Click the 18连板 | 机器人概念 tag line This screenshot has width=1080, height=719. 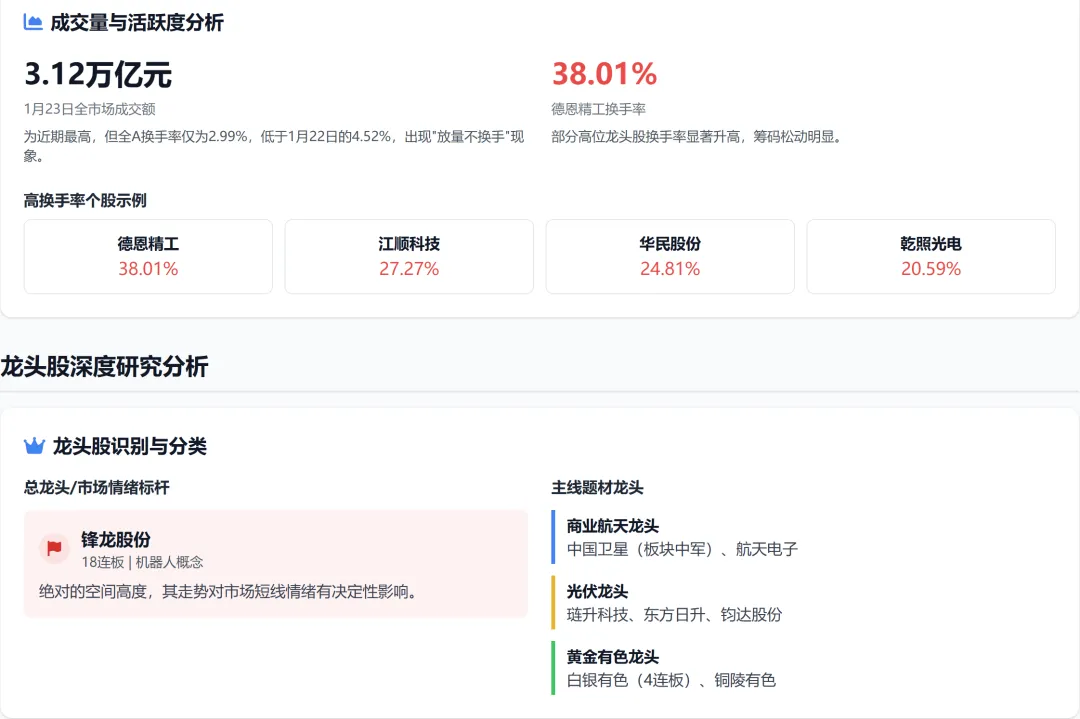pos(143,562)
